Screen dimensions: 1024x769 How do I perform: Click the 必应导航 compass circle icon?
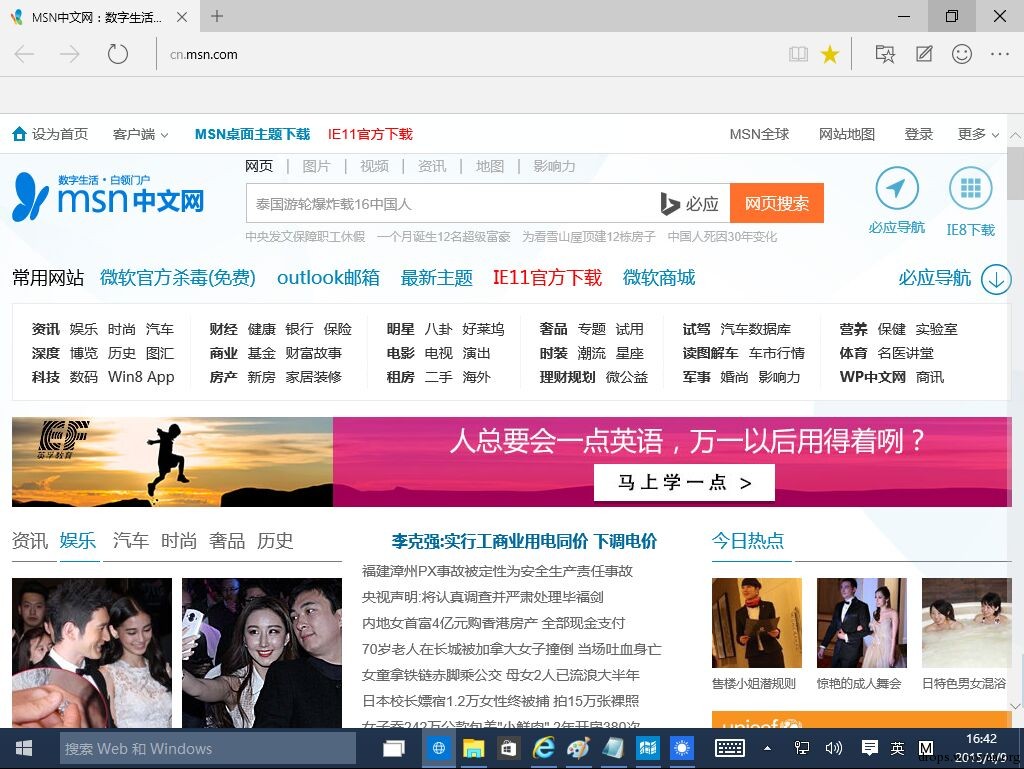coord(897,189)
